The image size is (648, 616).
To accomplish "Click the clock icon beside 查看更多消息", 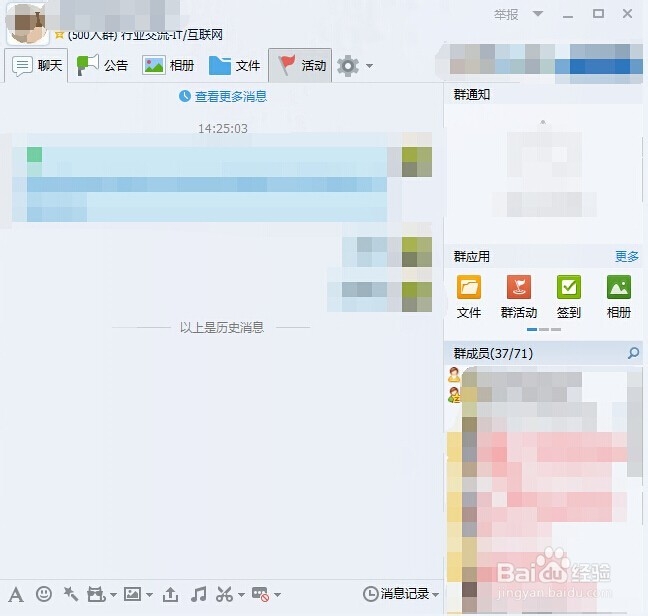I will coord(185,96).
